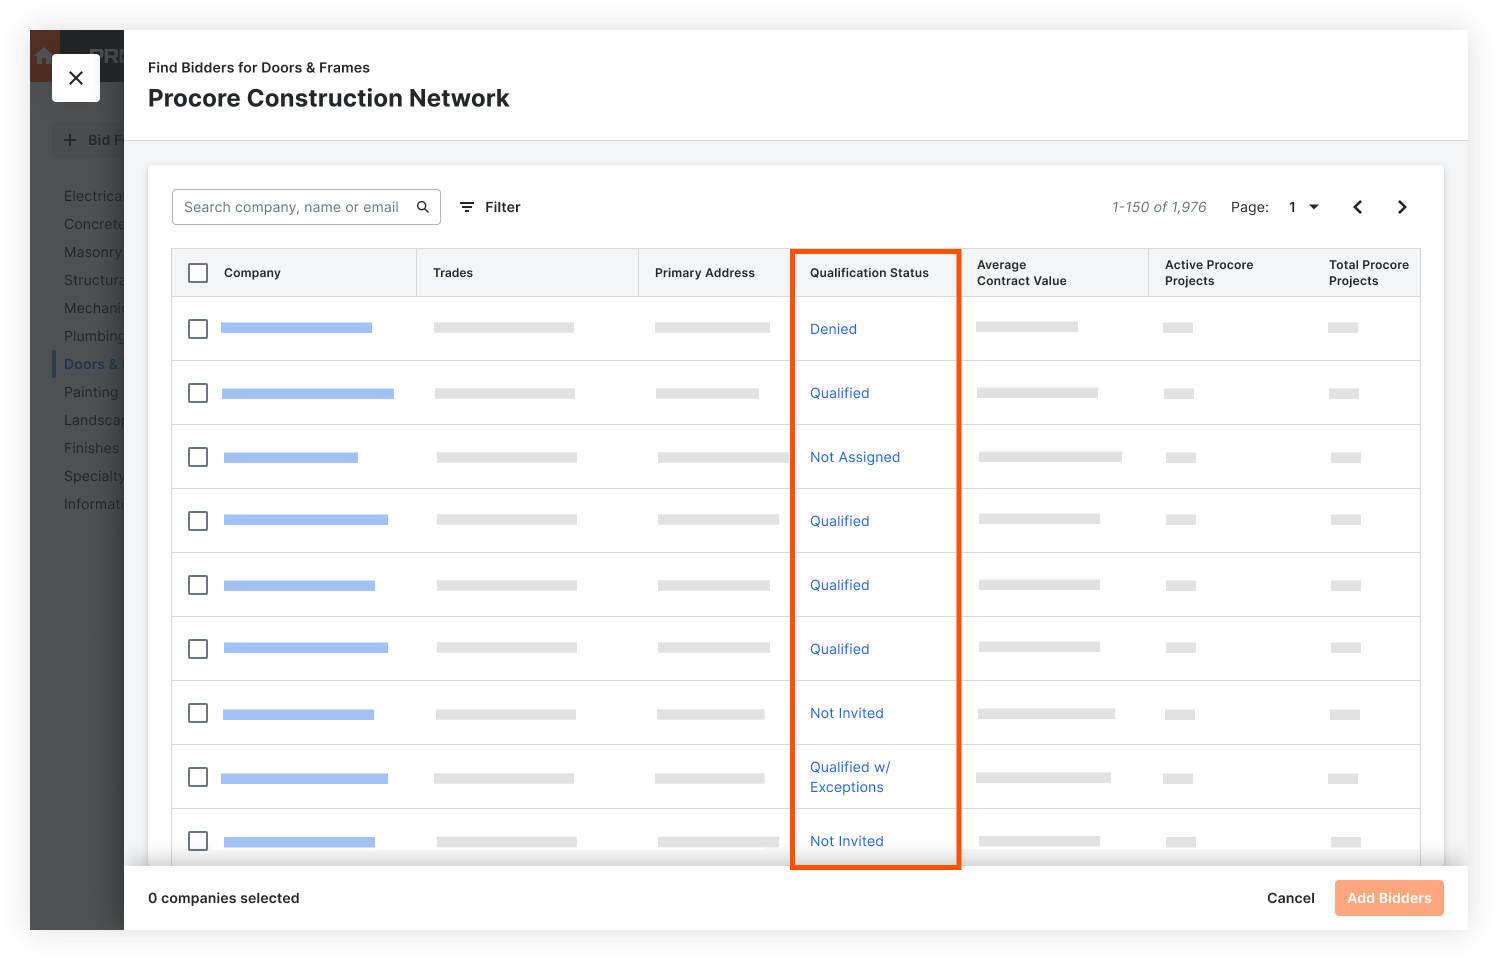Select Doors sidebar item behind dialog
The height and width of the screenshot is (960, 1498).
(x=91, y=364)
